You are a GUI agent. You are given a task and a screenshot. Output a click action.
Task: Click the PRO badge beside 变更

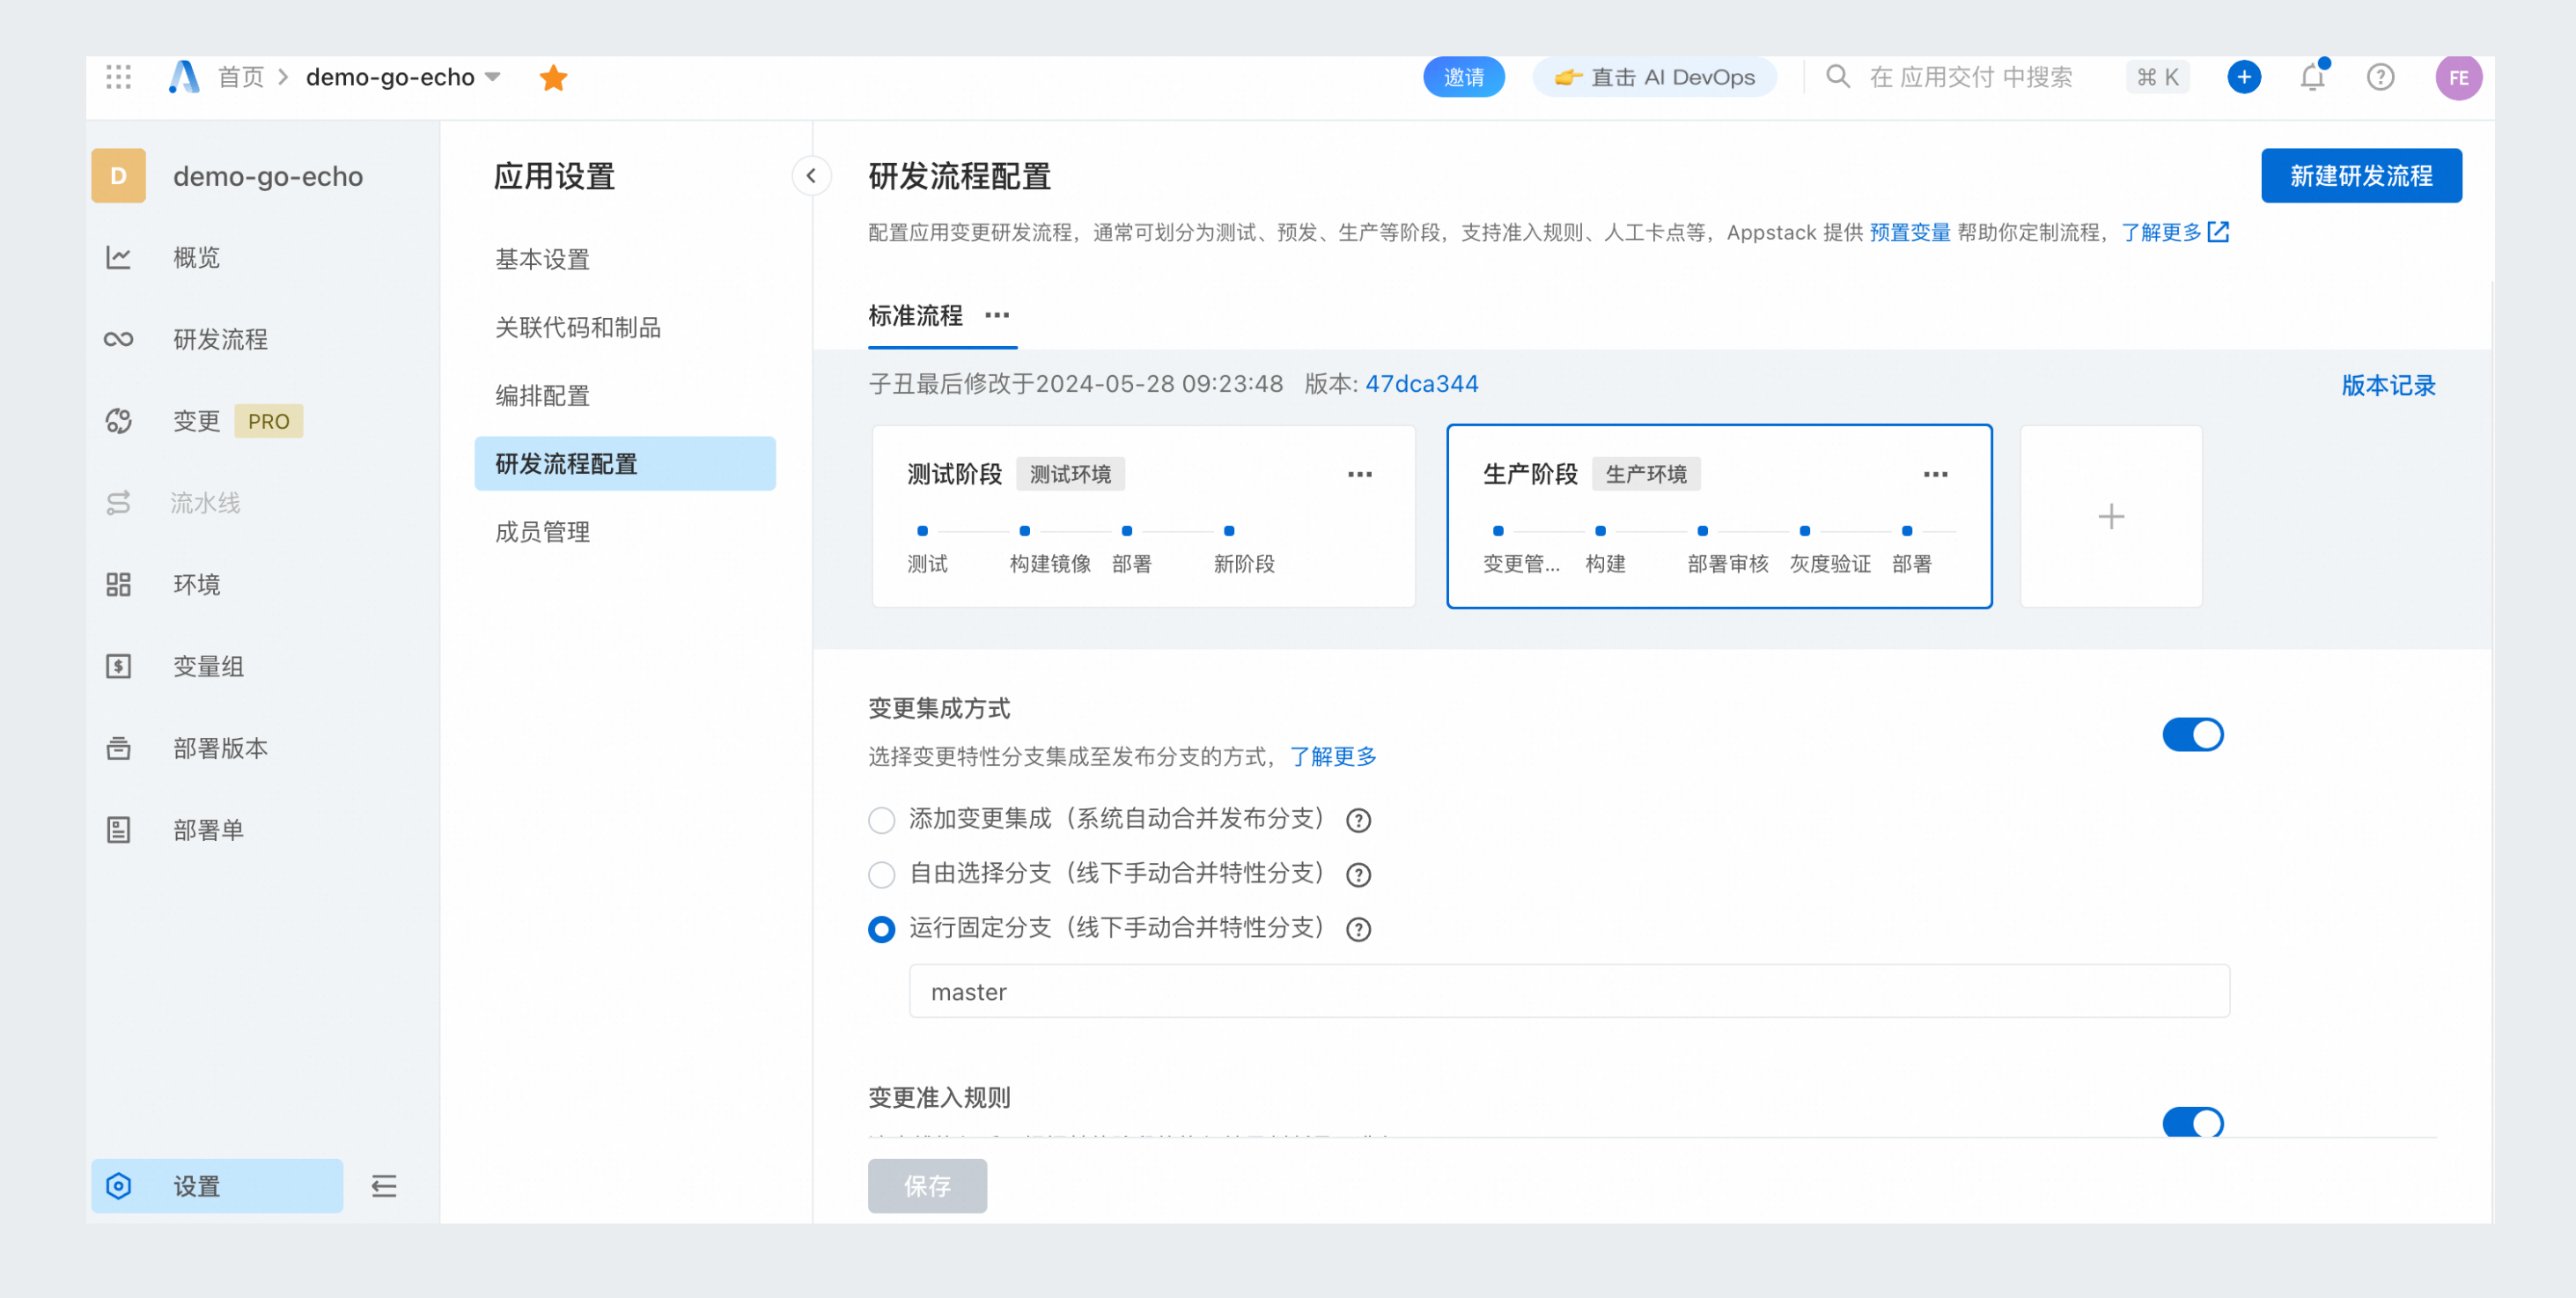coord(268,421)
